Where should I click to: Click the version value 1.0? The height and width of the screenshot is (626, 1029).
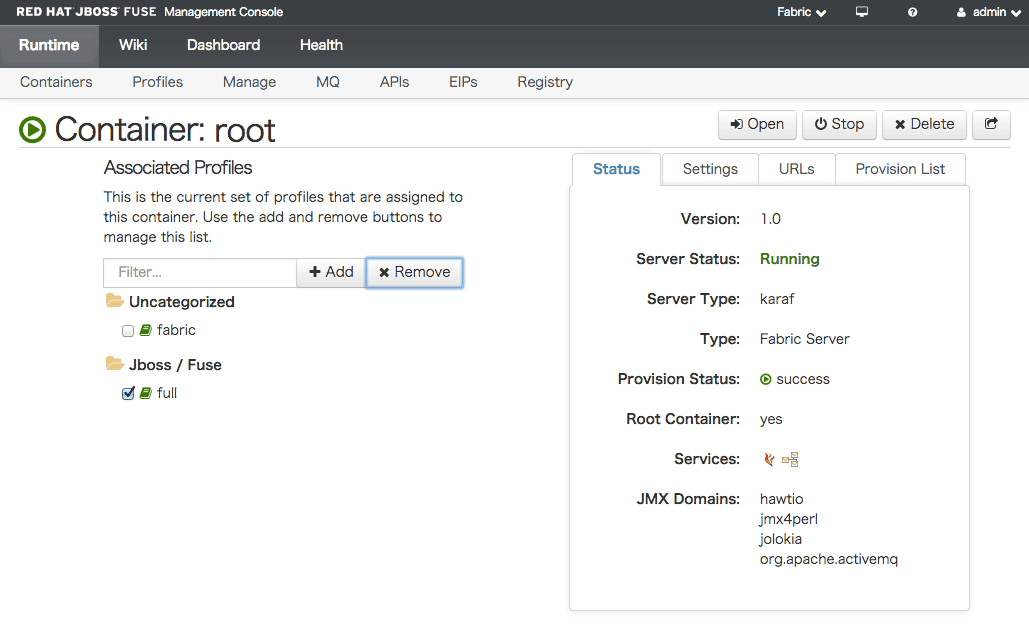(770, 219)
